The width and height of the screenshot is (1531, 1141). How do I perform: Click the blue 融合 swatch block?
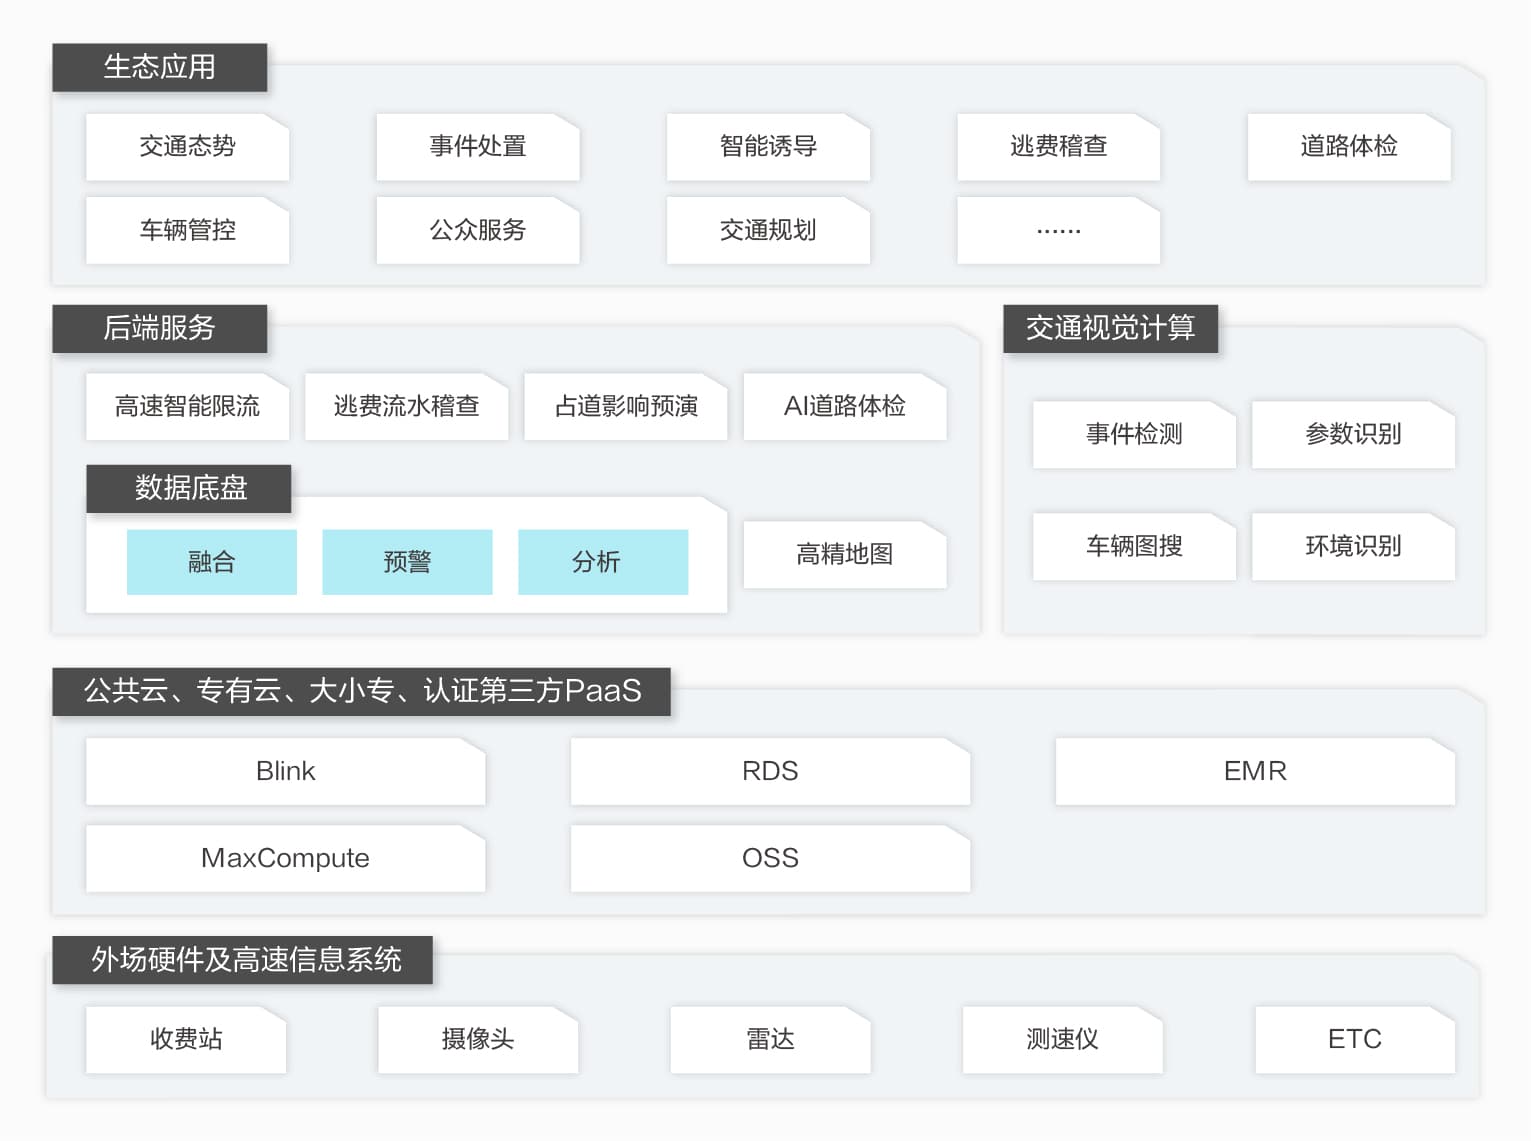point(211,562)
